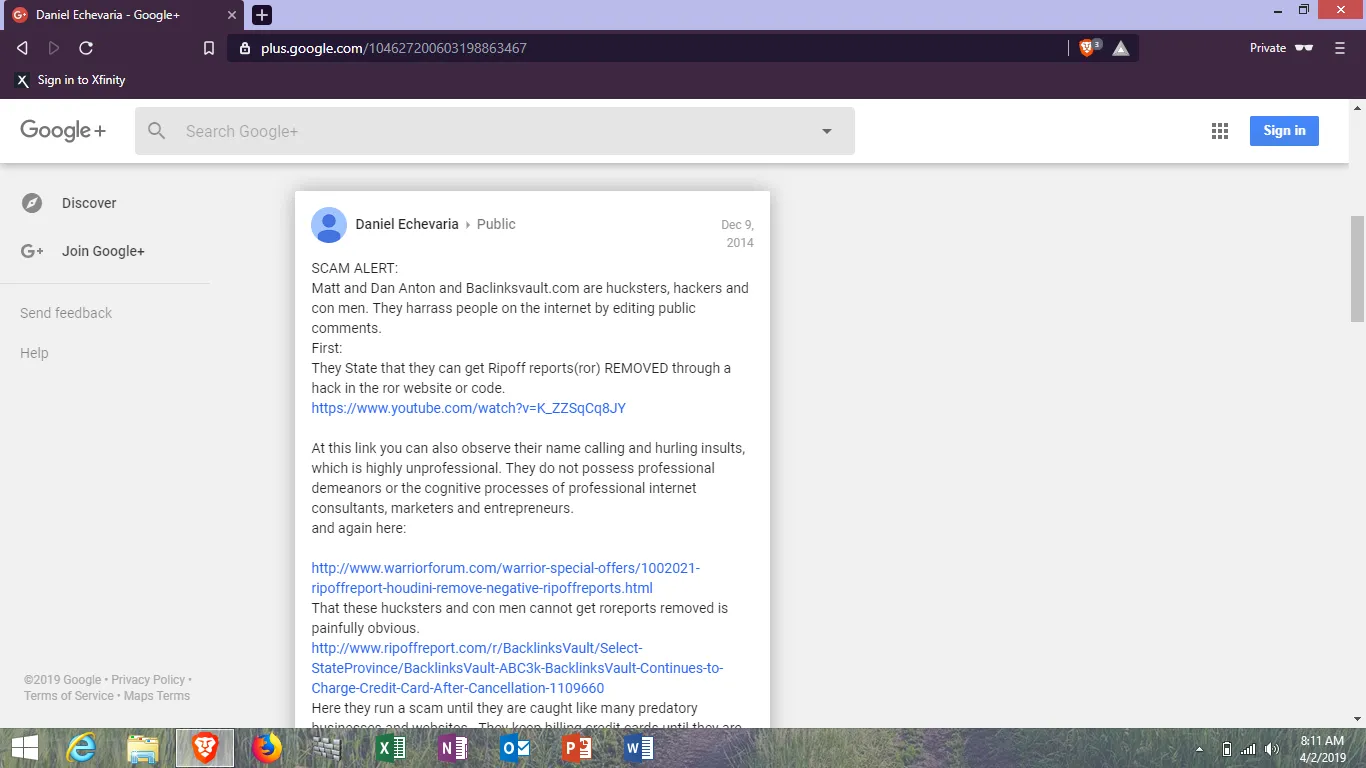
Task: Launch Firefox from the taskbar
Action: pyautogui.click(x=267, y=748)
